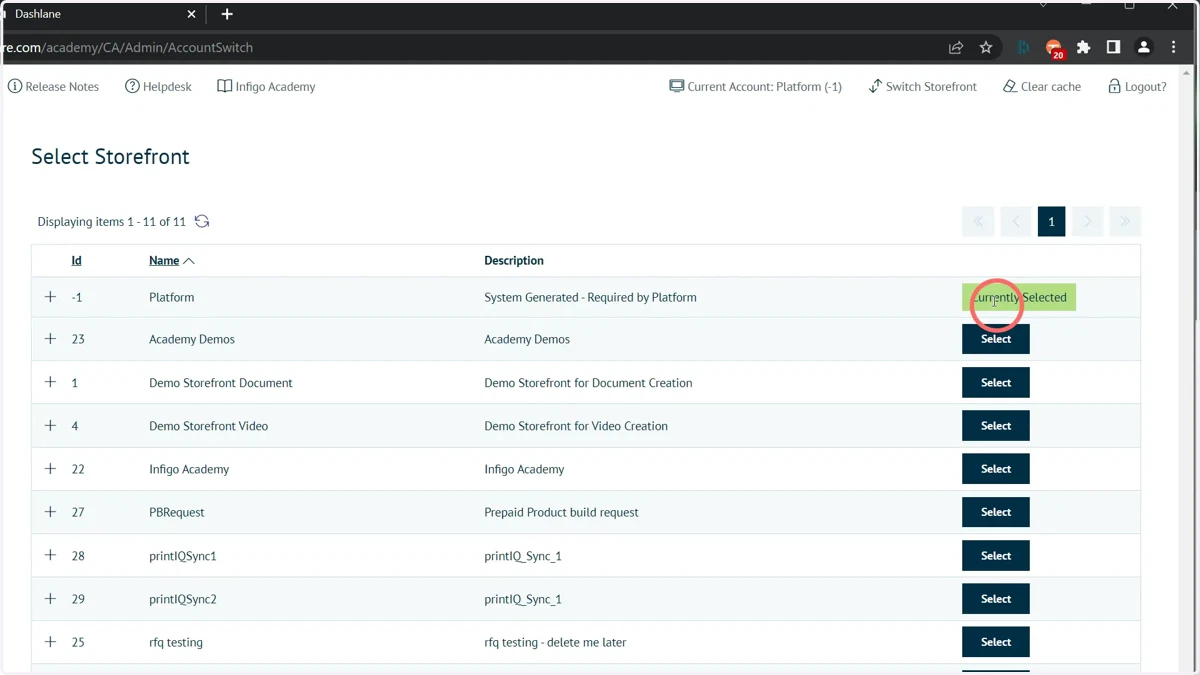The width and height of the screenshot is (1200, 675).
Task: Click 'Demo Storefront for Document Creation' description
Action: click(x=588, y=382)
